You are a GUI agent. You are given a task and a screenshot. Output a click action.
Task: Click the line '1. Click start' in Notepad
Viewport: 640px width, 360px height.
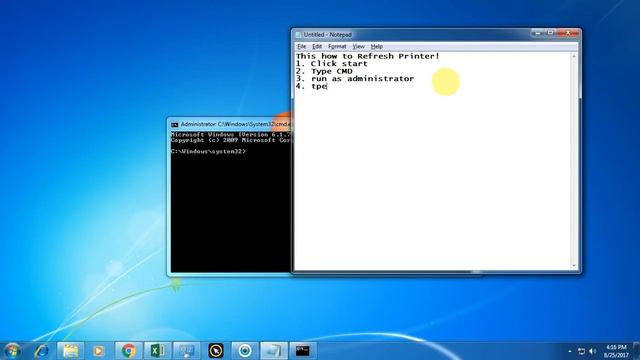(x=331, y=64)
